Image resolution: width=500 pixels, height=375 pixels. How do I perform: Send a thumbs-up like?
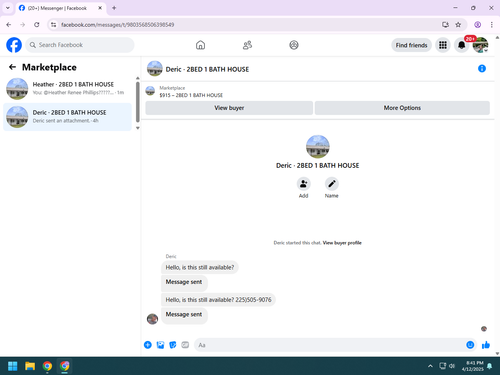(x=486, y=345)
